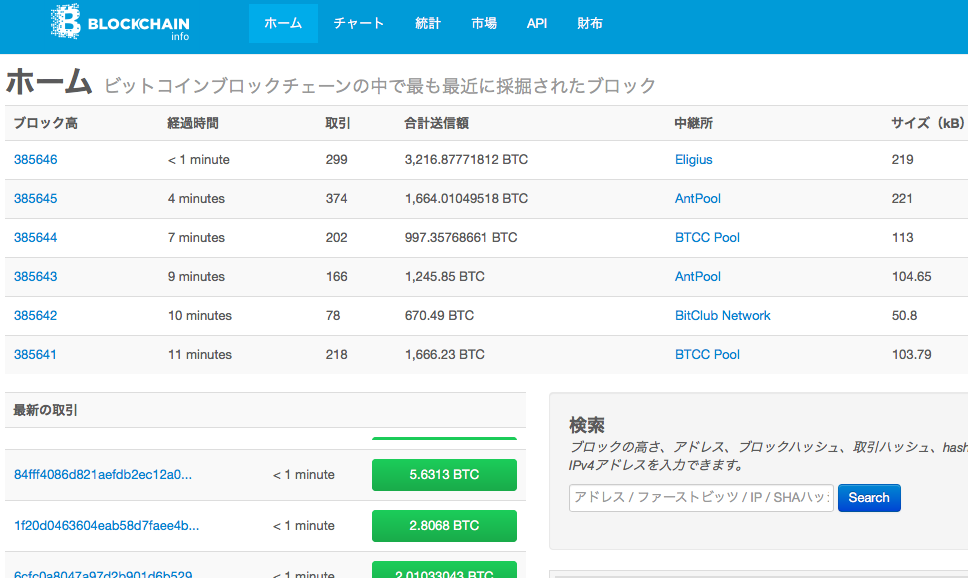Click the size value 104.65
This screenshot has width=968, height=578.
coord(912,276)
